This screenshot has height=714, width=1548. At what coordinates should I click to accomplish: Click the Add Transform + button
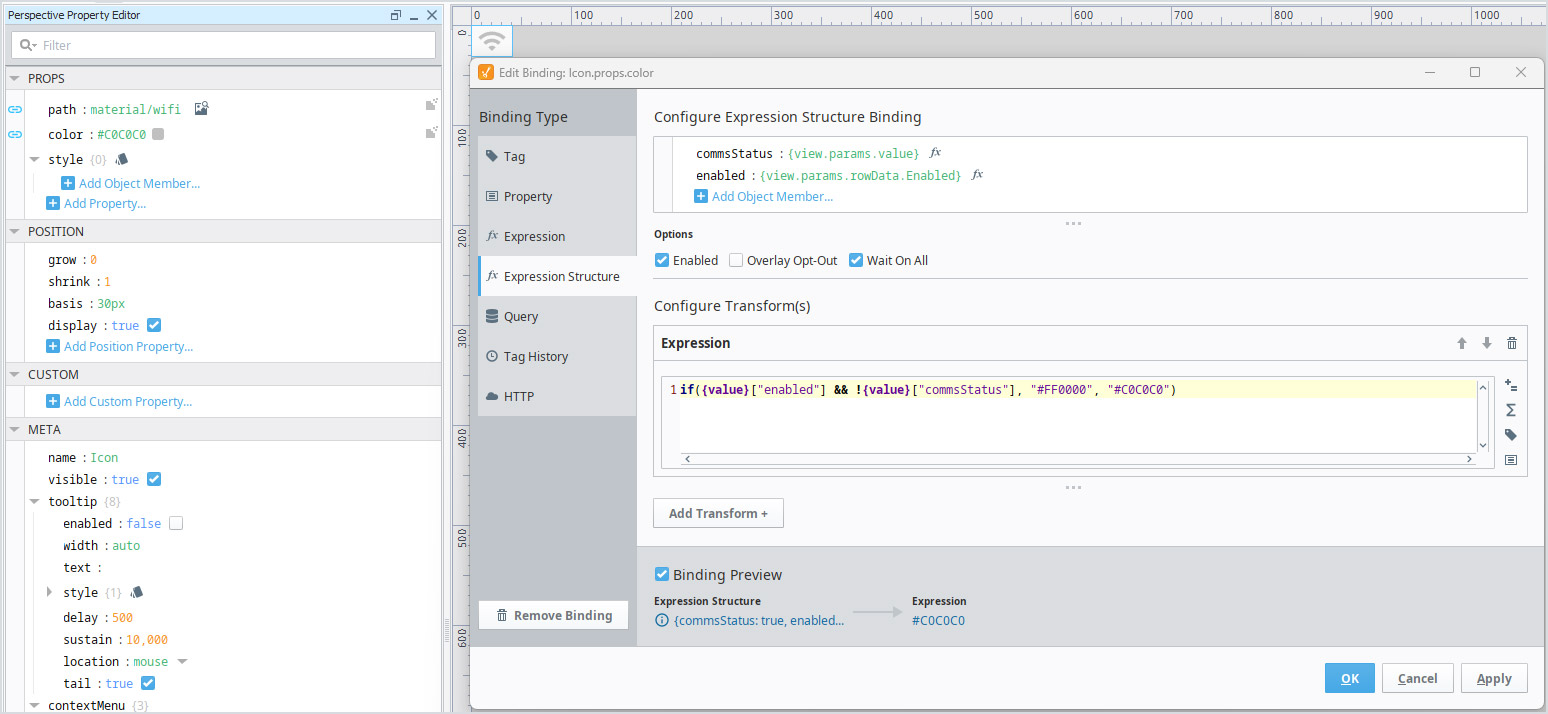718,513
